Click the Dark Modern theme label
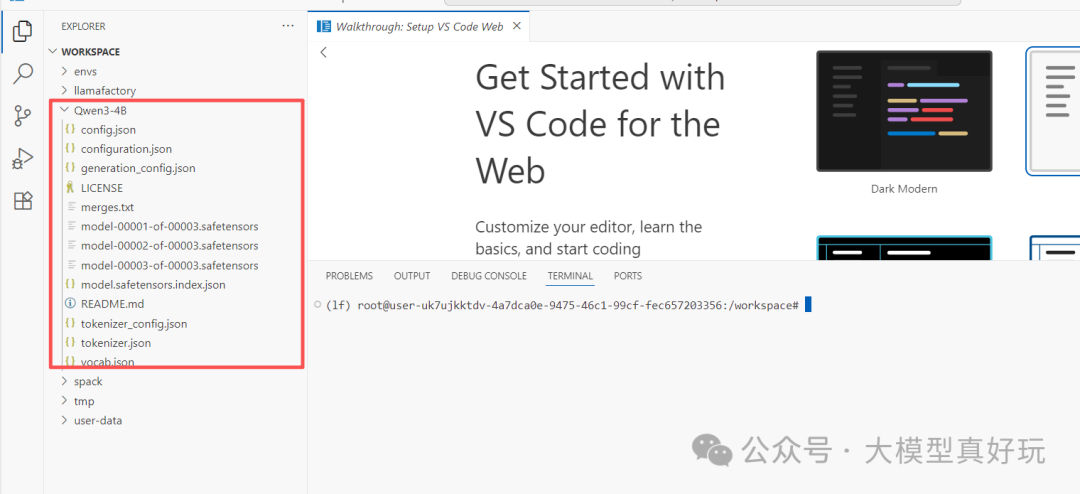Viewport: 1080px width, 494px height. [x=904, y=189]
